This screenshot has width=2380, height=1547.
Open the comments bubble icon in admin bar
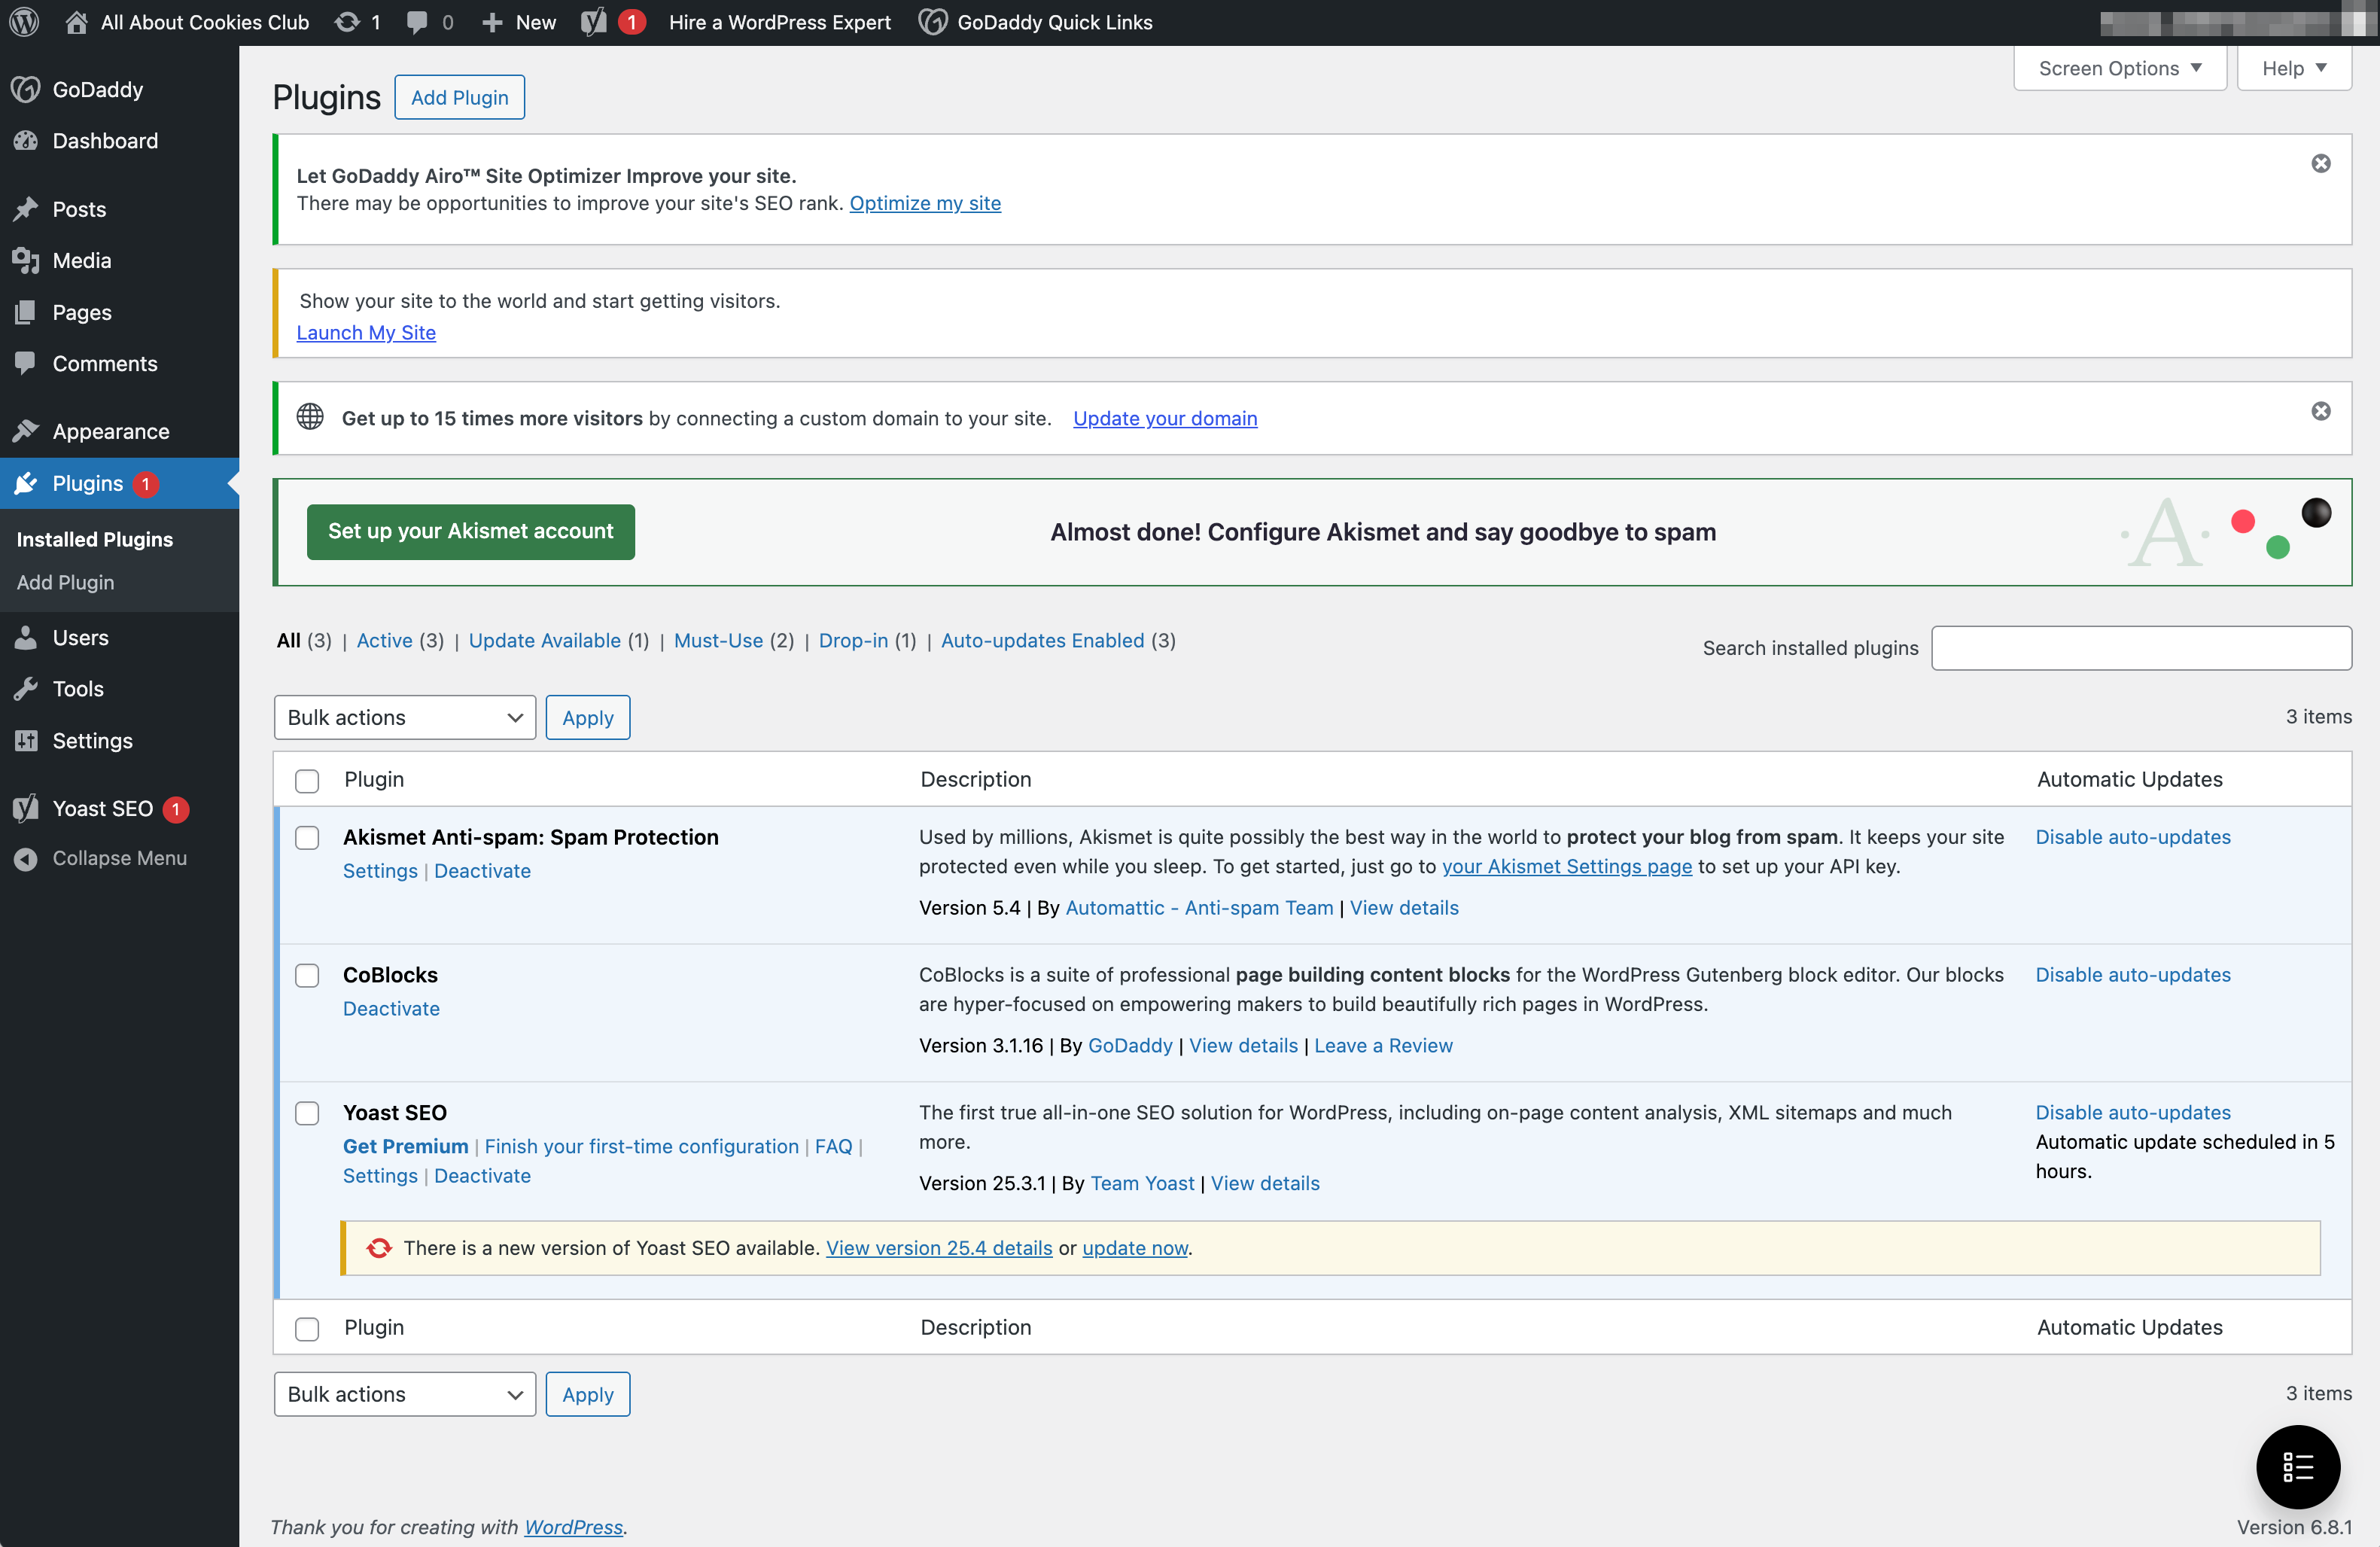click(x=417, y=22)
